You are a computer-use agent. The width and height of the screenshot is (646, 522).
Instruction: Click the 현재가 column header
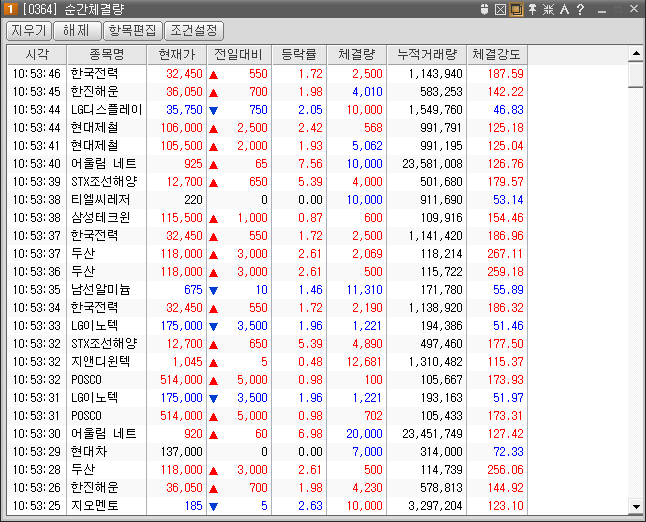point(177,55)
